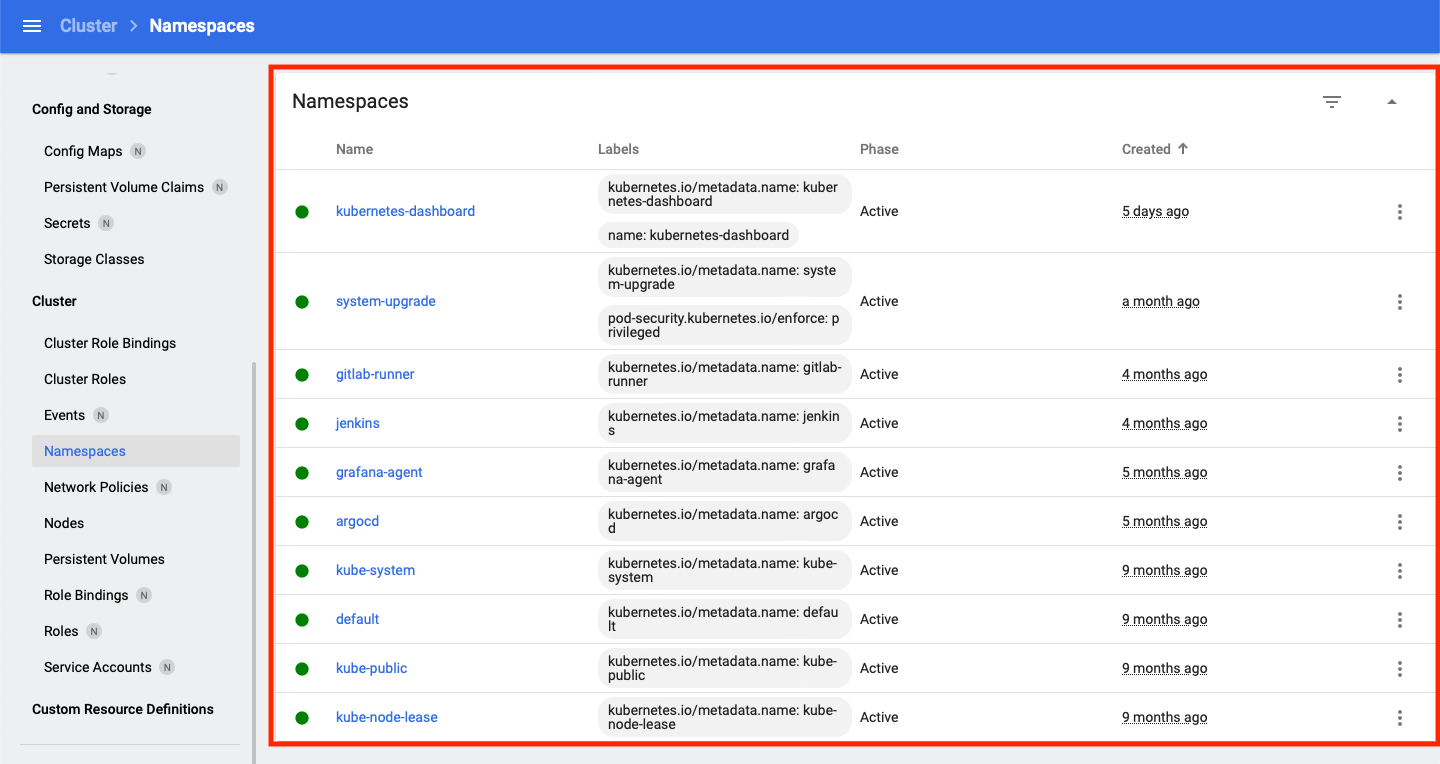Viewport: 1440px width, 764px height.
Task: Click green status dot of default namespace
Action: [302, 620]
